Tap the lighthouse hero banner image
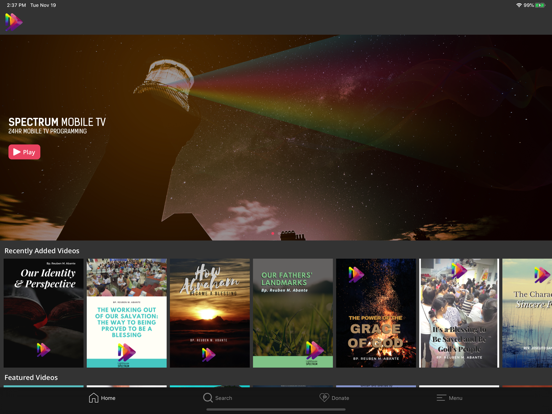 pyautogui.click(x=276, y=138)
